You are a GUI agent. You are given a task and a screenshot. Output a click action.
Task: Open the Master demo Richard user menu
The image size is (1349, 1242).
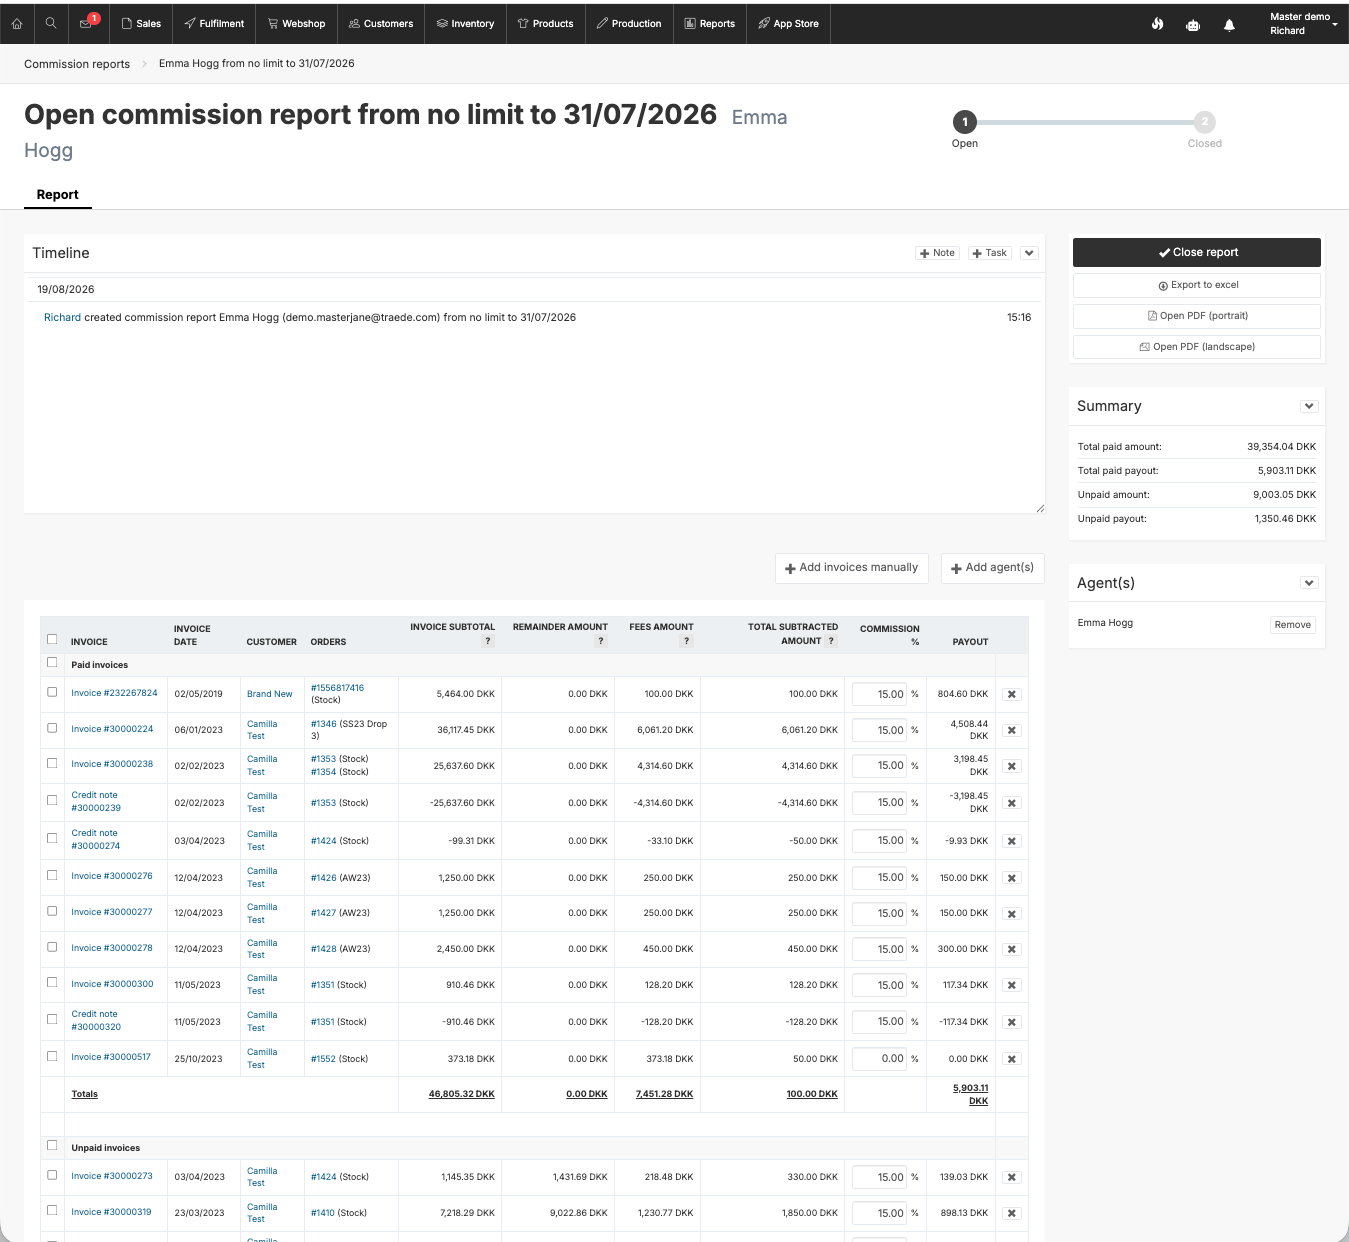1303,24
